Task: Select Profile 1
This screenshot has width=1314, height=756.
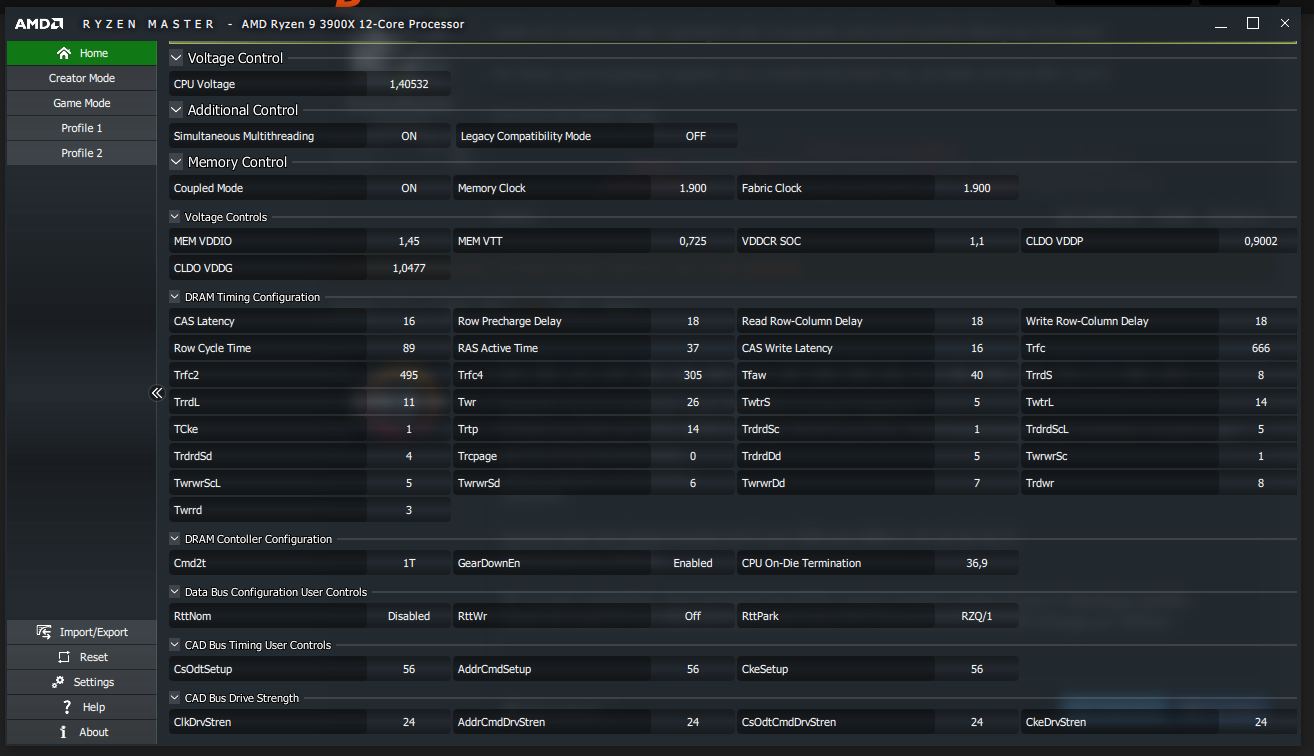Action: (x=82, y=128)
